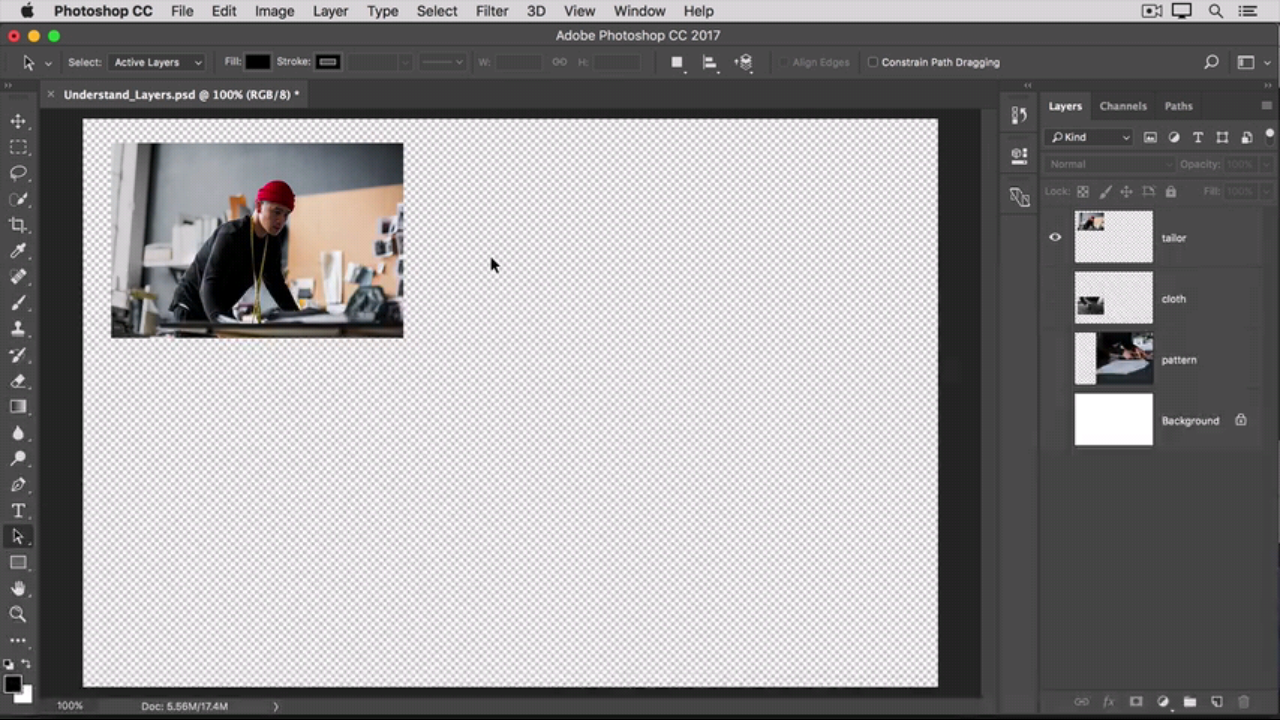The height and width of the screenshot is (720, 1280).
Task: Select the pattern layer thumbnail
Action: click(x=1113, y=360)
